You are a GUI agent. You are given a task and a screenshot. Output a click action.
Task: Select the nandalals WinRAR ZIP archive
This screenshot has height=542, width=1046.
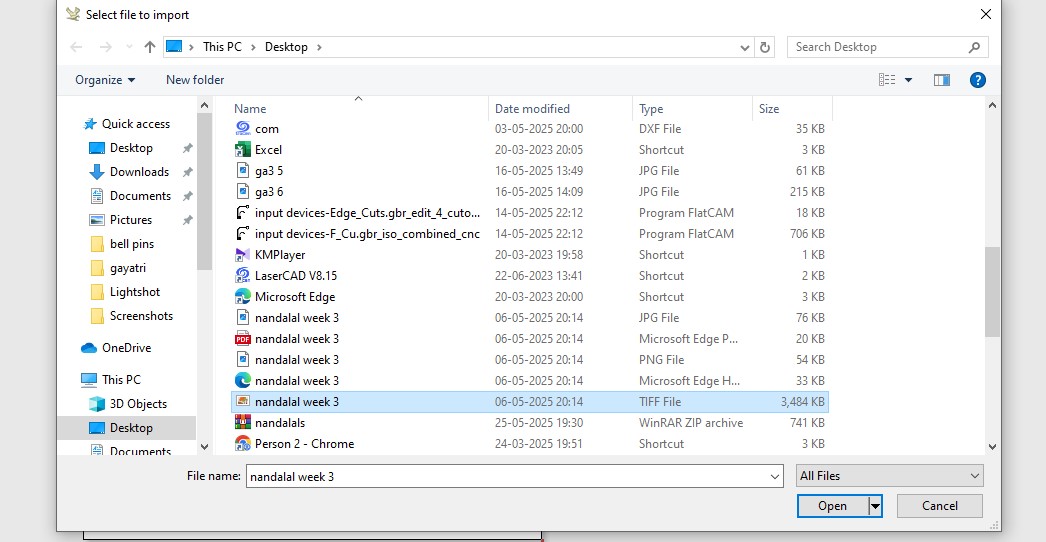[530, 423]
